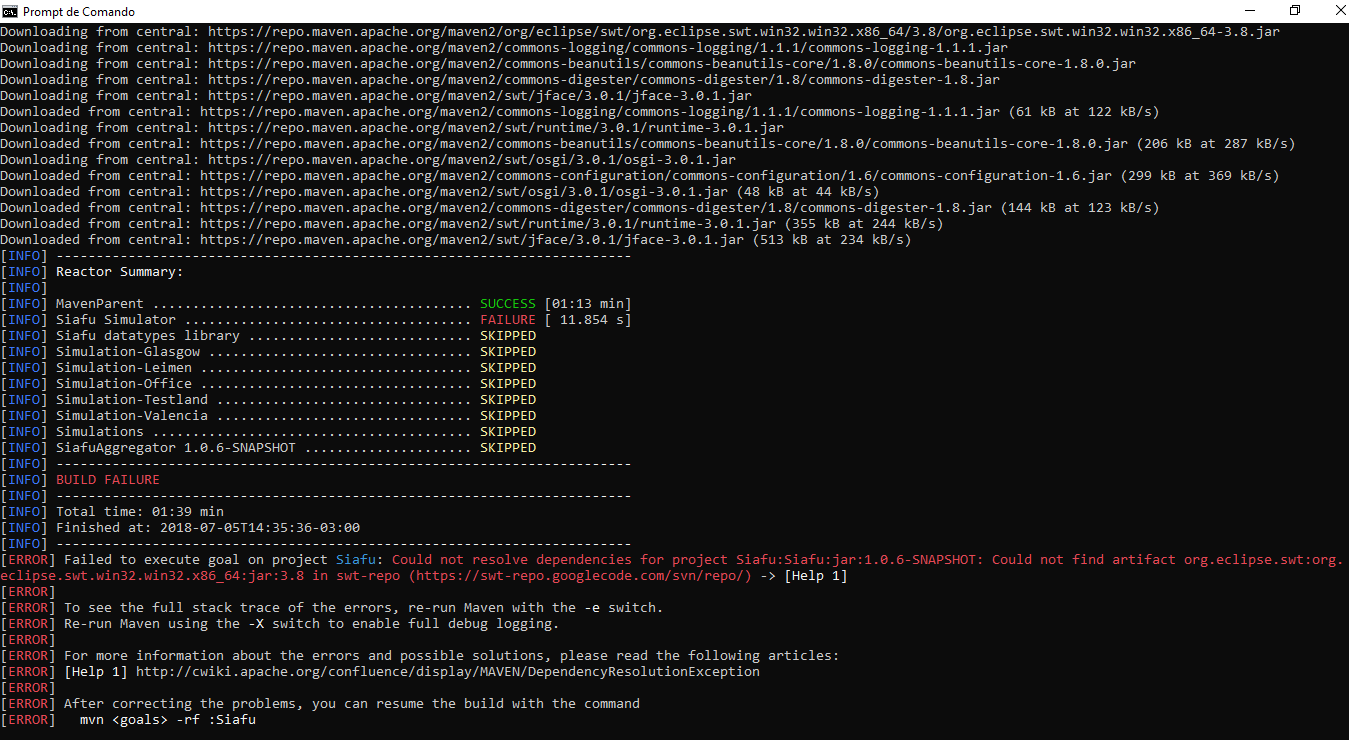Click the Downloaded commons-logging line (61 kB)
This screenshot has width=1349, height=740.
point(580,112)
